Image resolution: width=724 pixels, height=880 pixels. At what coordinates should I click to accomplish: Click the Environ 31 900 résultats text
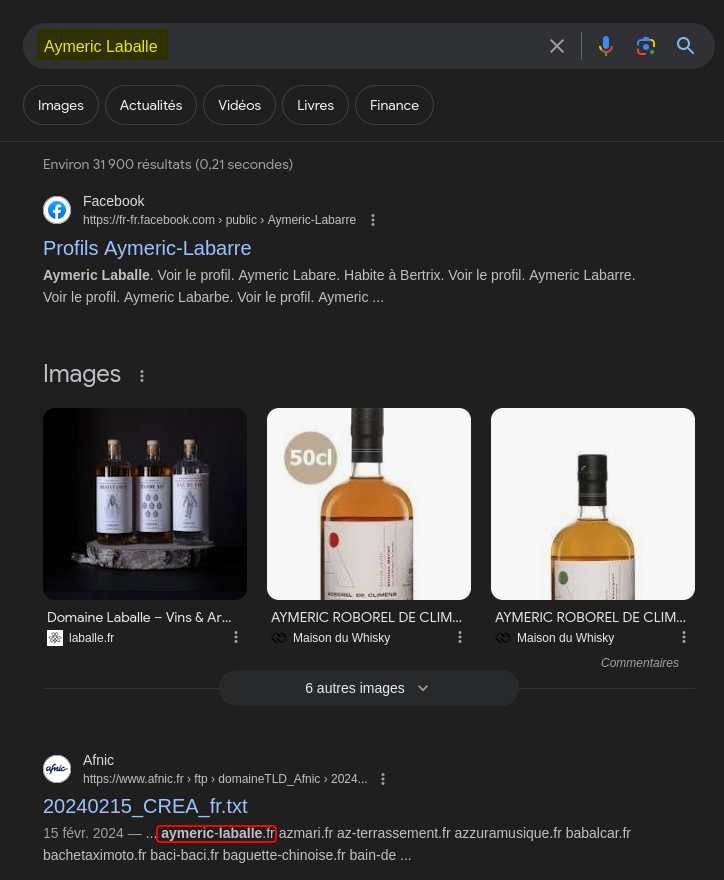(168, 164)
